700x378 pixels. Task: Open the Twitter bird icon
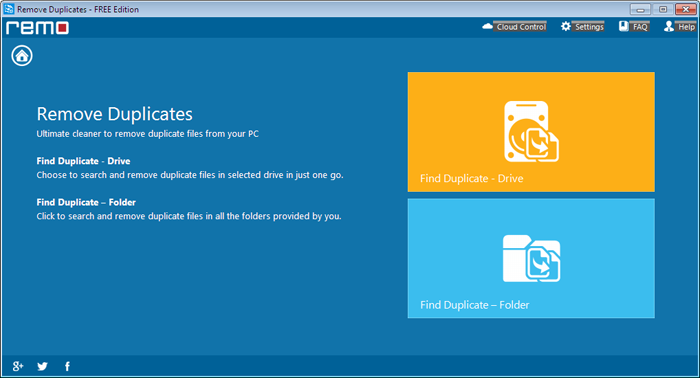pos(42,366)
